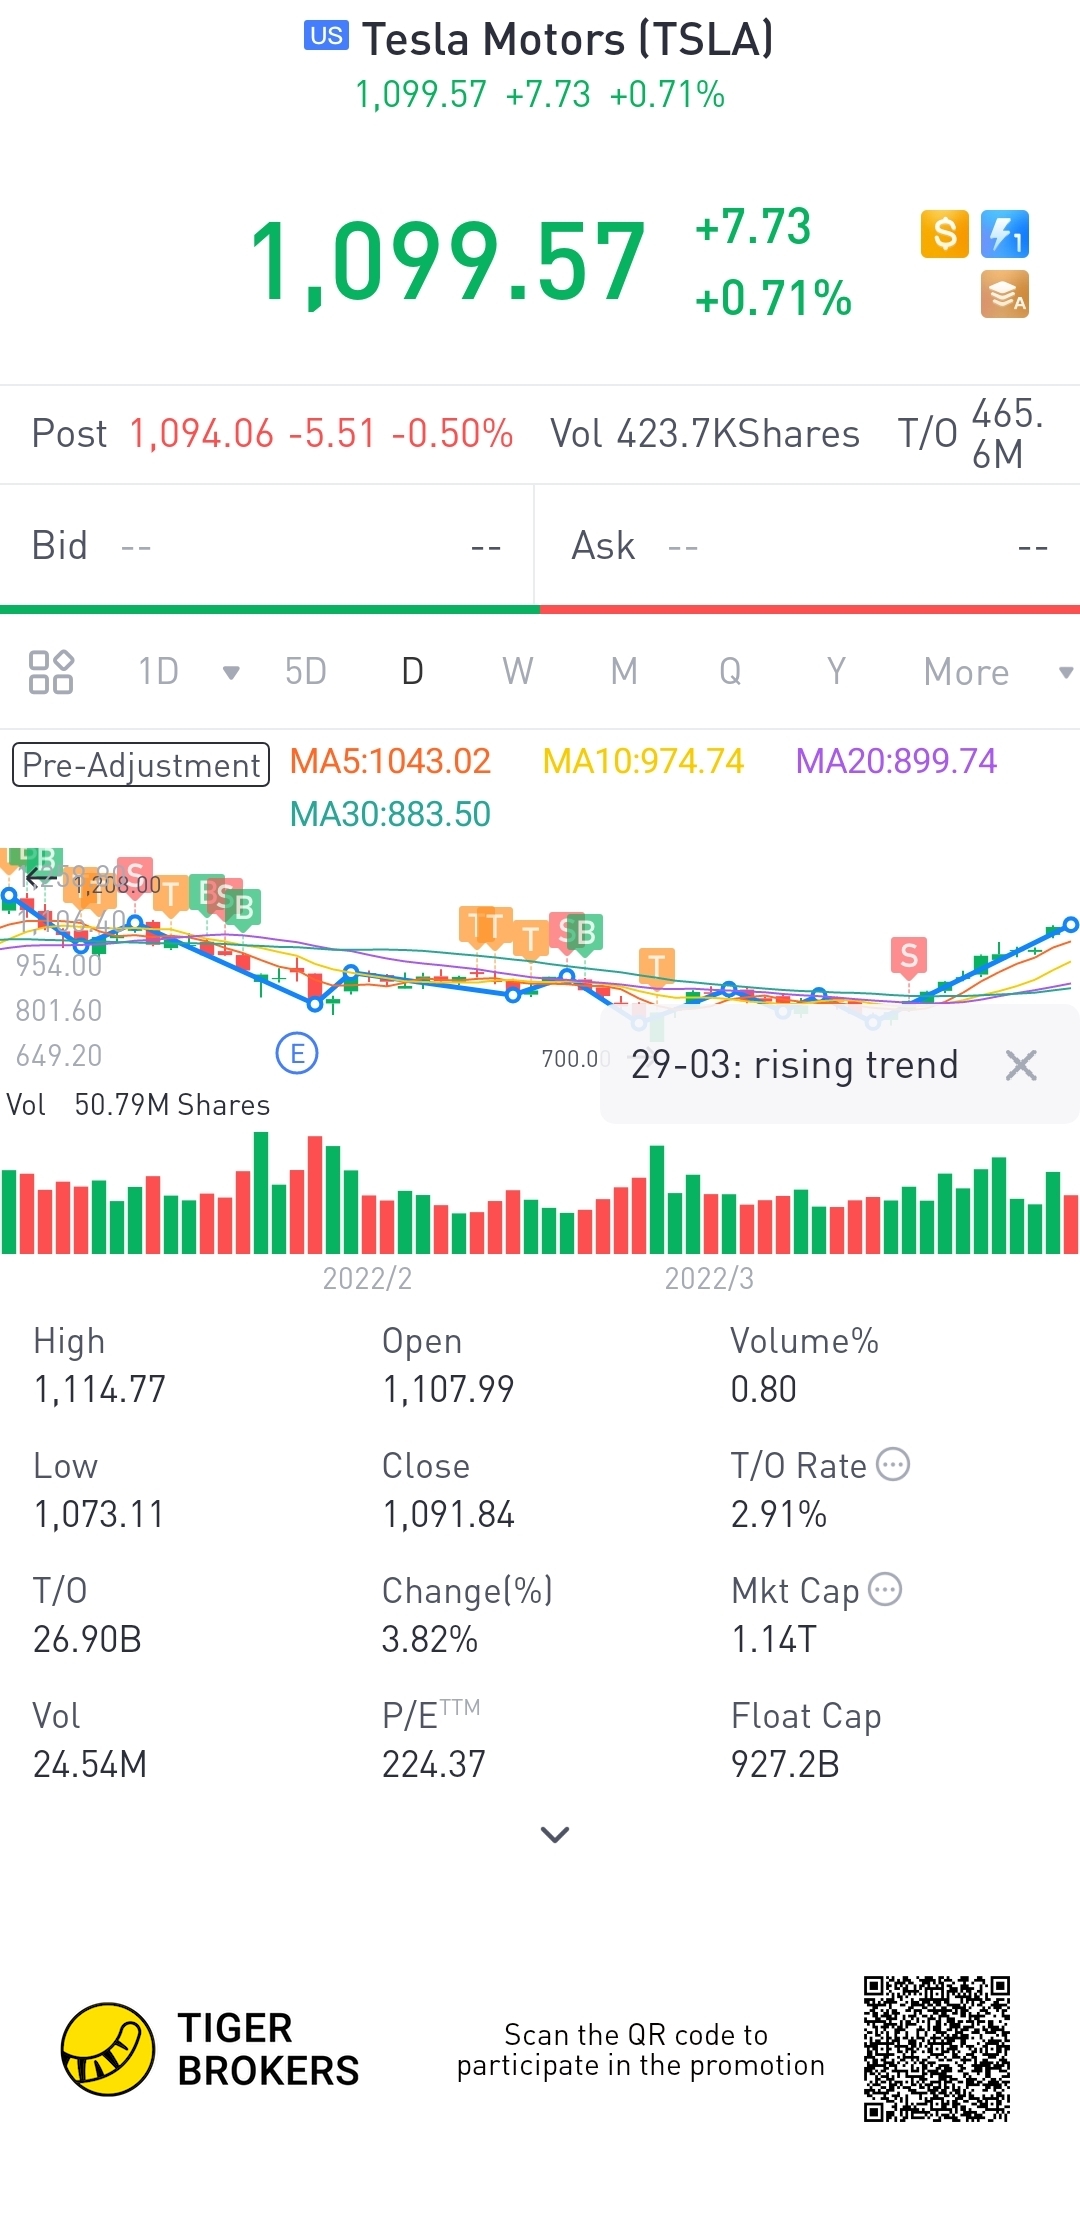Tap the High value 1,114.77

point(99,1390)
